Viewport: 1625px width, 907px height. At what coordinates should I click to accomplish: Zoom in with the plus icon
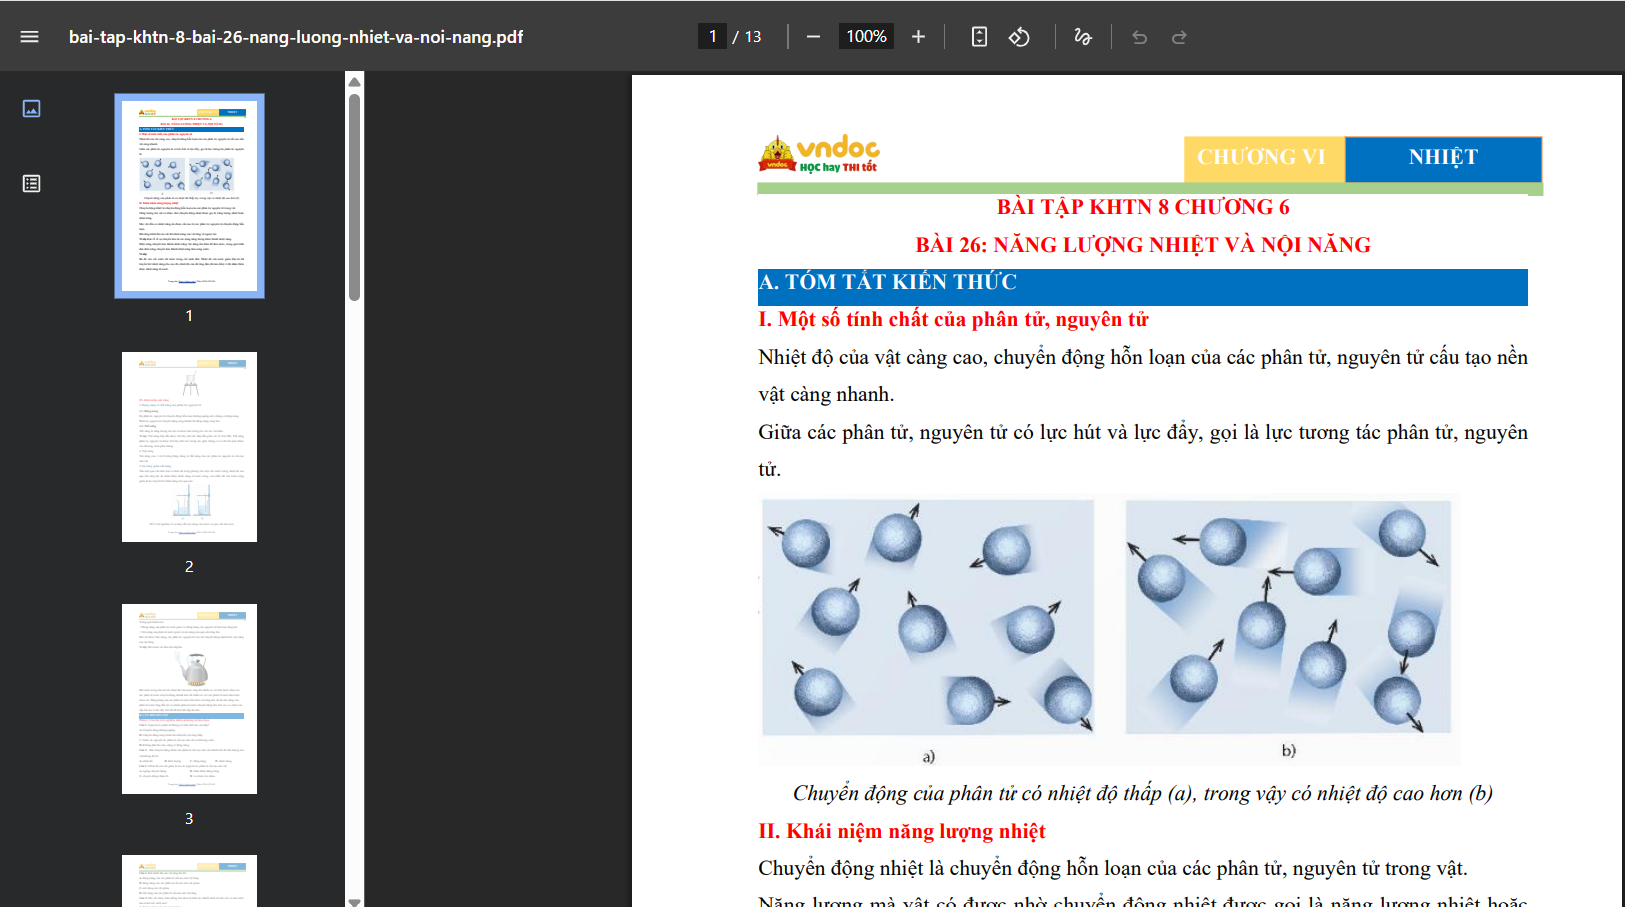click(x=918, y=37)
